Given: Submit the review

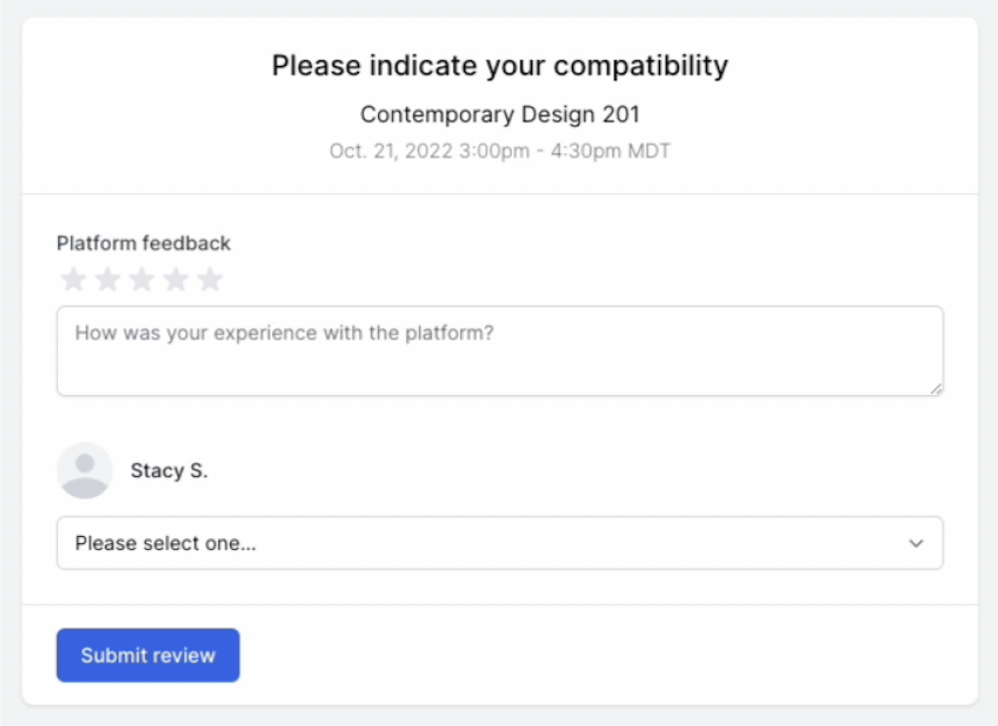Looking at the screenshot, I should click(148, 655).
